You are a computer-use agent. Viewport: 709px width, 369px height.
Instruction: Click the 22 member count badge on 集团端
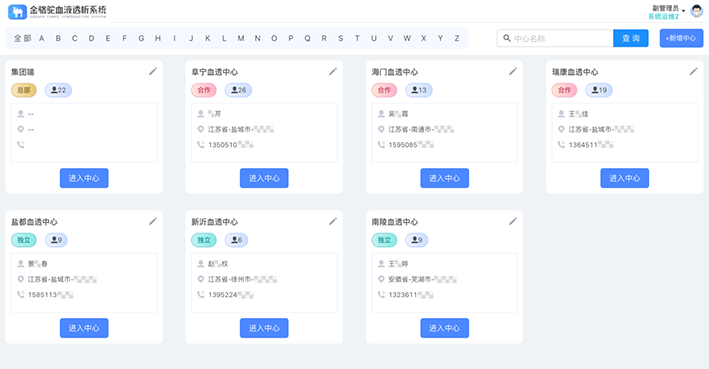(x=58, y=90)
